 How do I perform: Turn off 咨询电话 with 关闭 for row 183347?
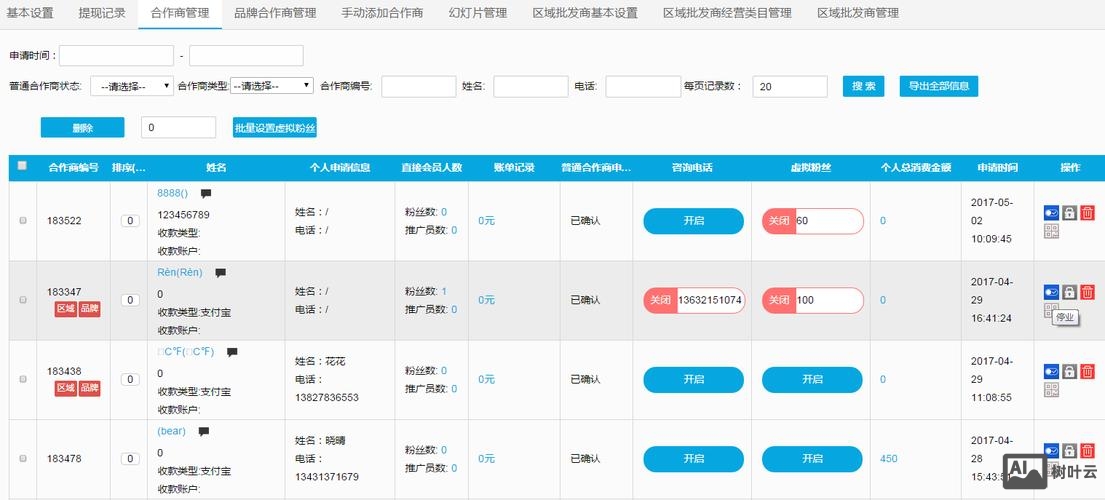[x=660, y=300]
